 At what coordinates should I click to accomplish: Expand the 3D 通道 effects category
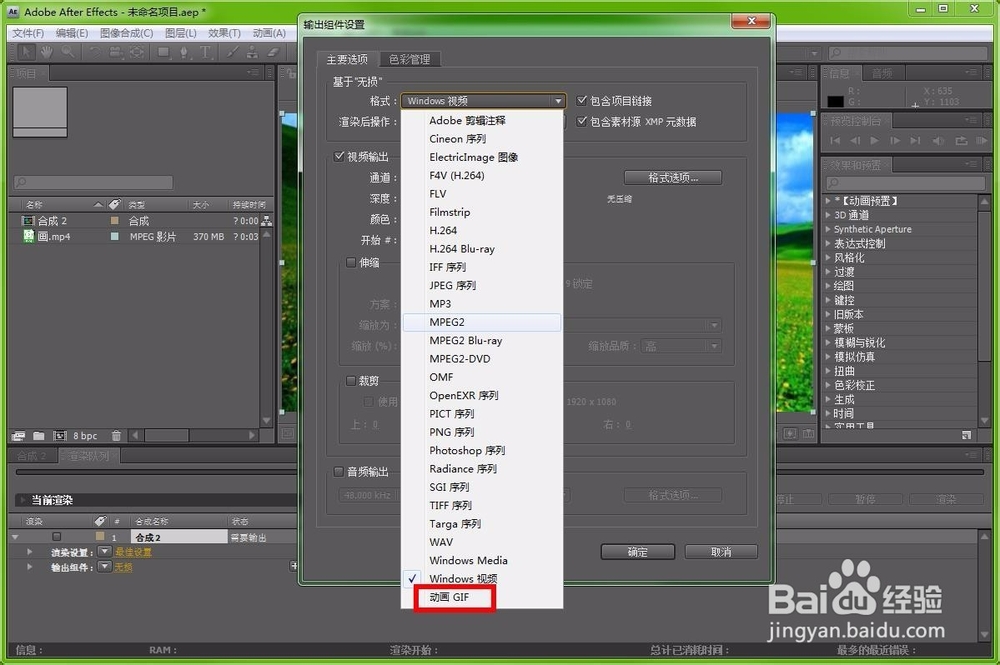828,215
